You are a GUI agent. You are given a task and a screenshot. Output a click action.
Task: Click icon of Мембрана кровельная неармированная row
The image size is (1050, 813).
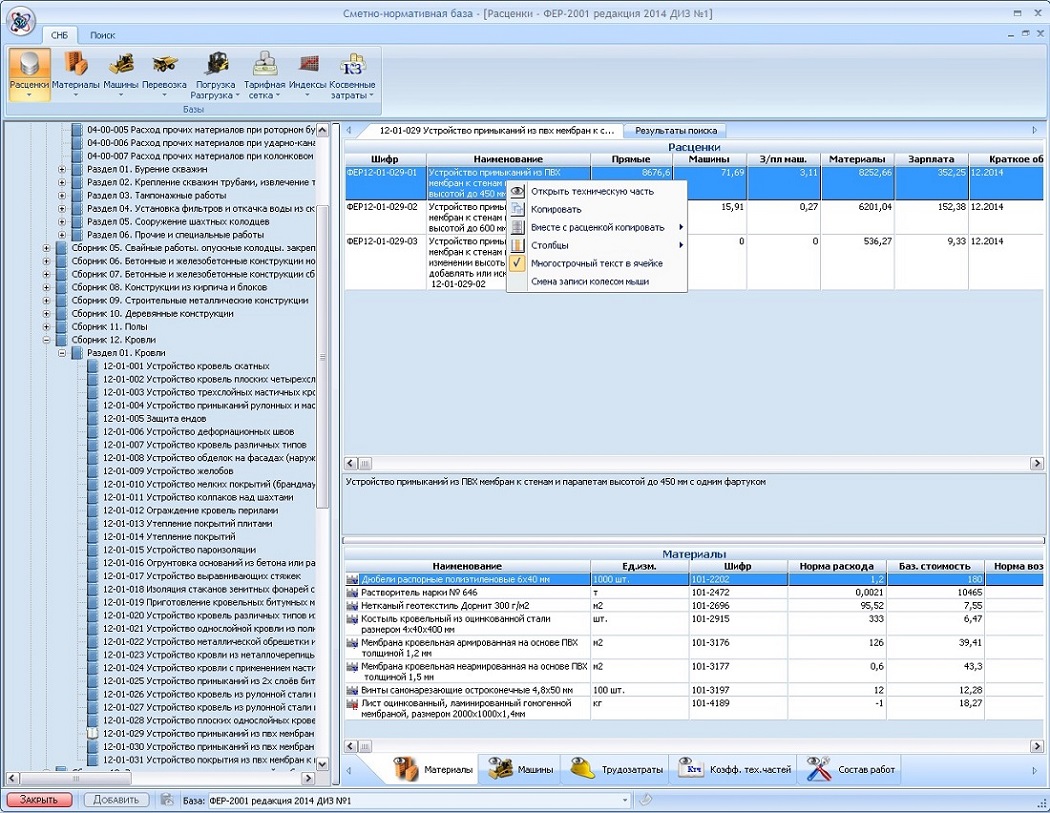[352, 667]
